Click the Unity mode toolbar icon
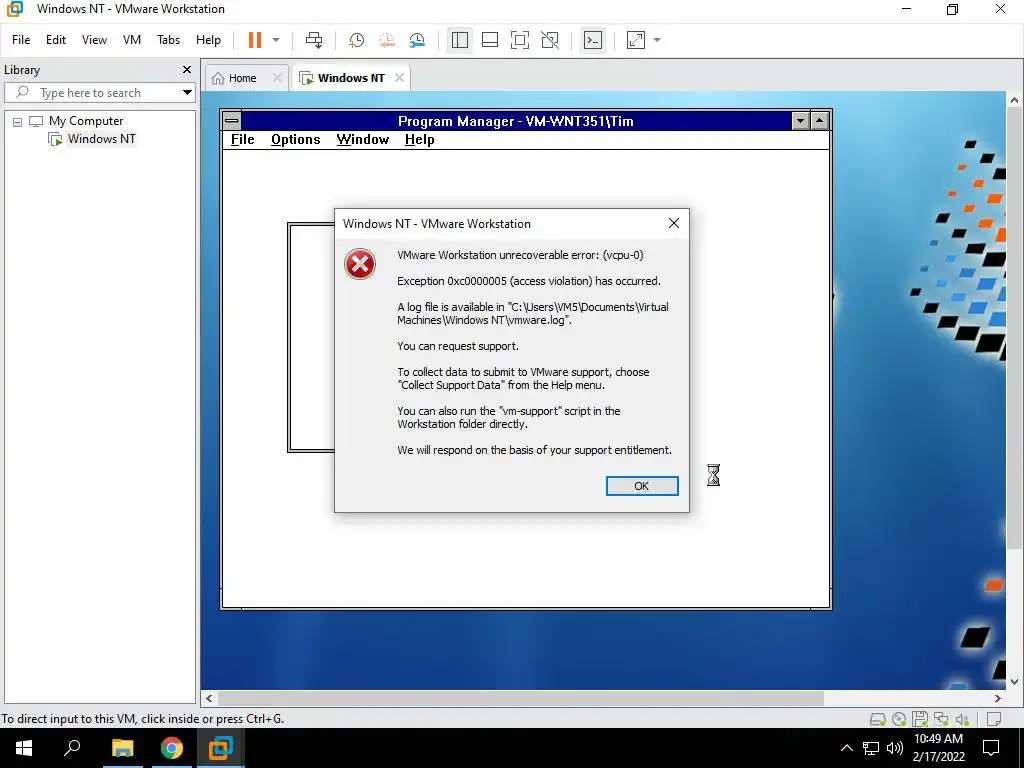The image size is (1024, 768). click(x=550, y=40)
